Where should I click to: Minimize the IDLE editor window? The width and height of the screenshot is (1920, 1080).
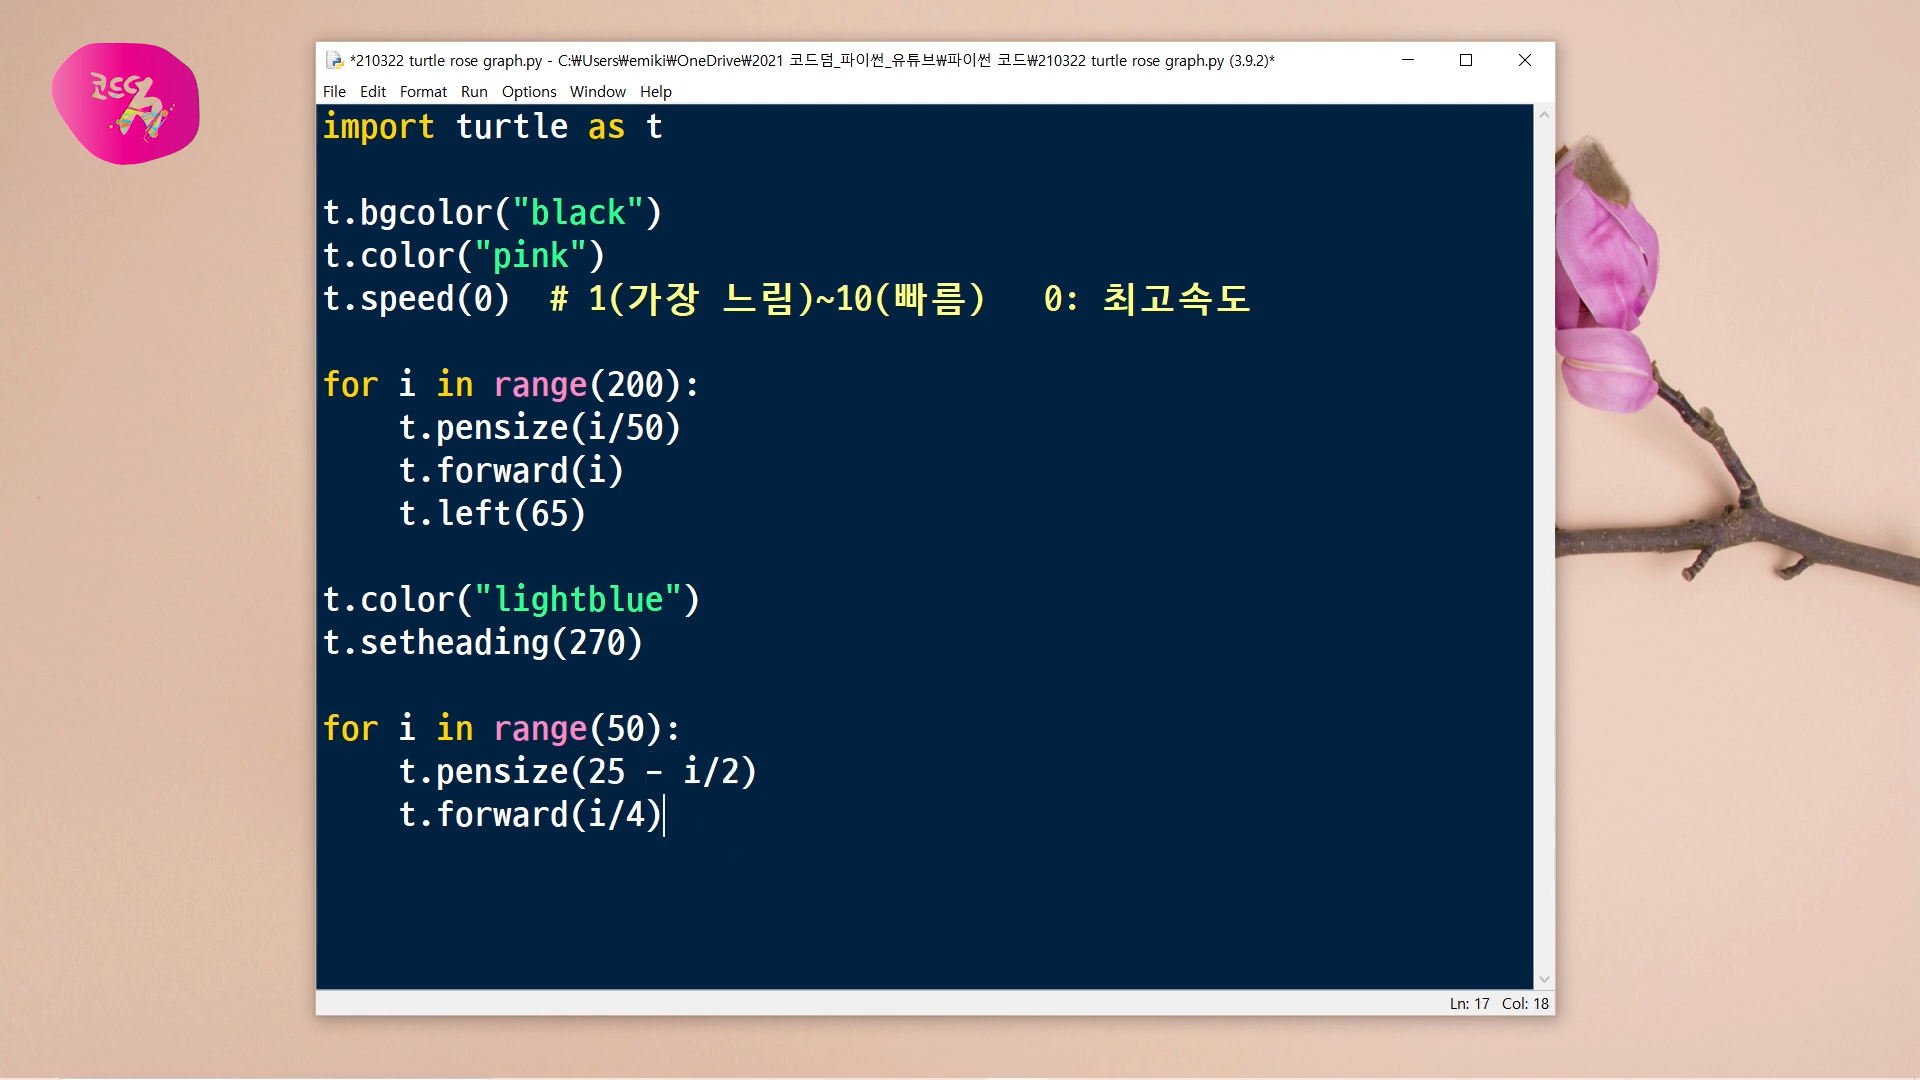[x=1407, y=60]
